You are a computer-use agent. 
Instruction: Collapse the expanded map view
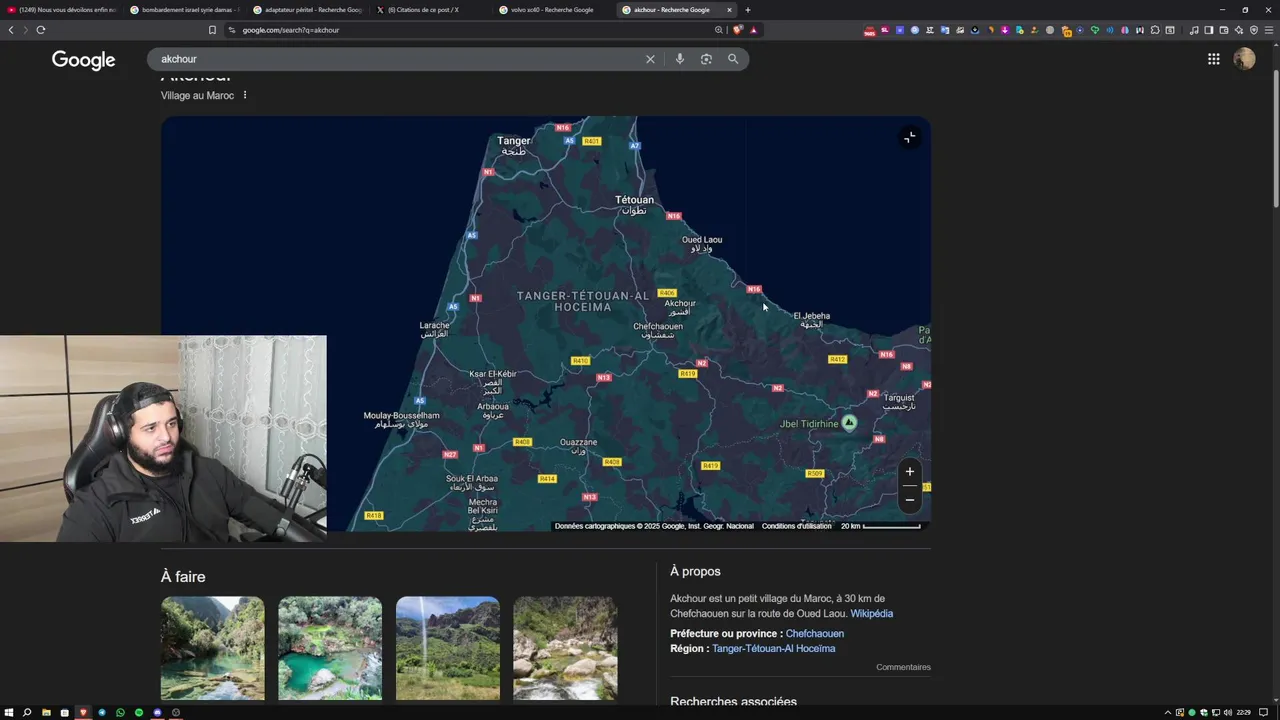tap(909, 137)
